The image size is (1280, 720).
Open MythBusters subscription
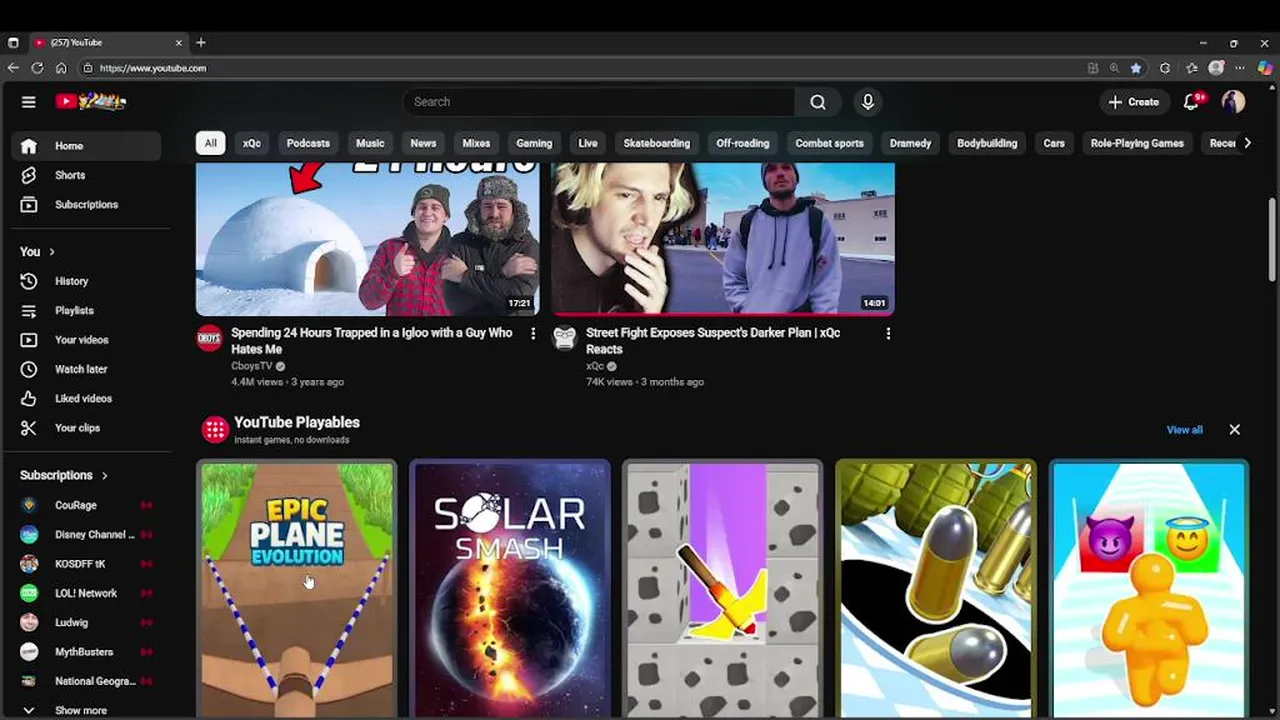click(86, 652)
